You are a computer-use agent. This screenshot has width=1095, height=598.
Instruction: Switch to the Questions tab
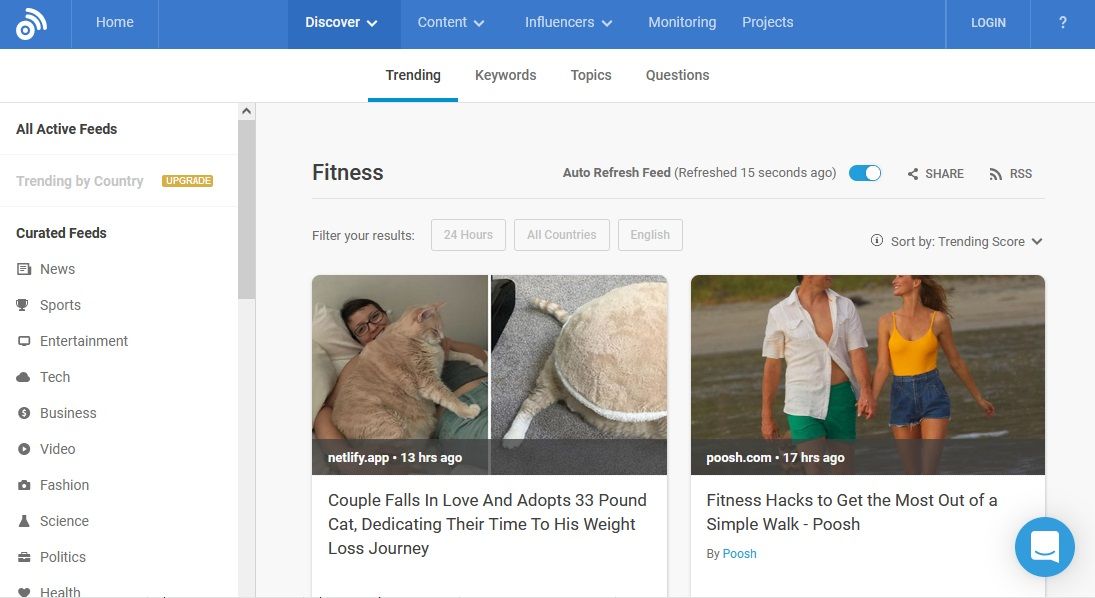pos(677,75)
